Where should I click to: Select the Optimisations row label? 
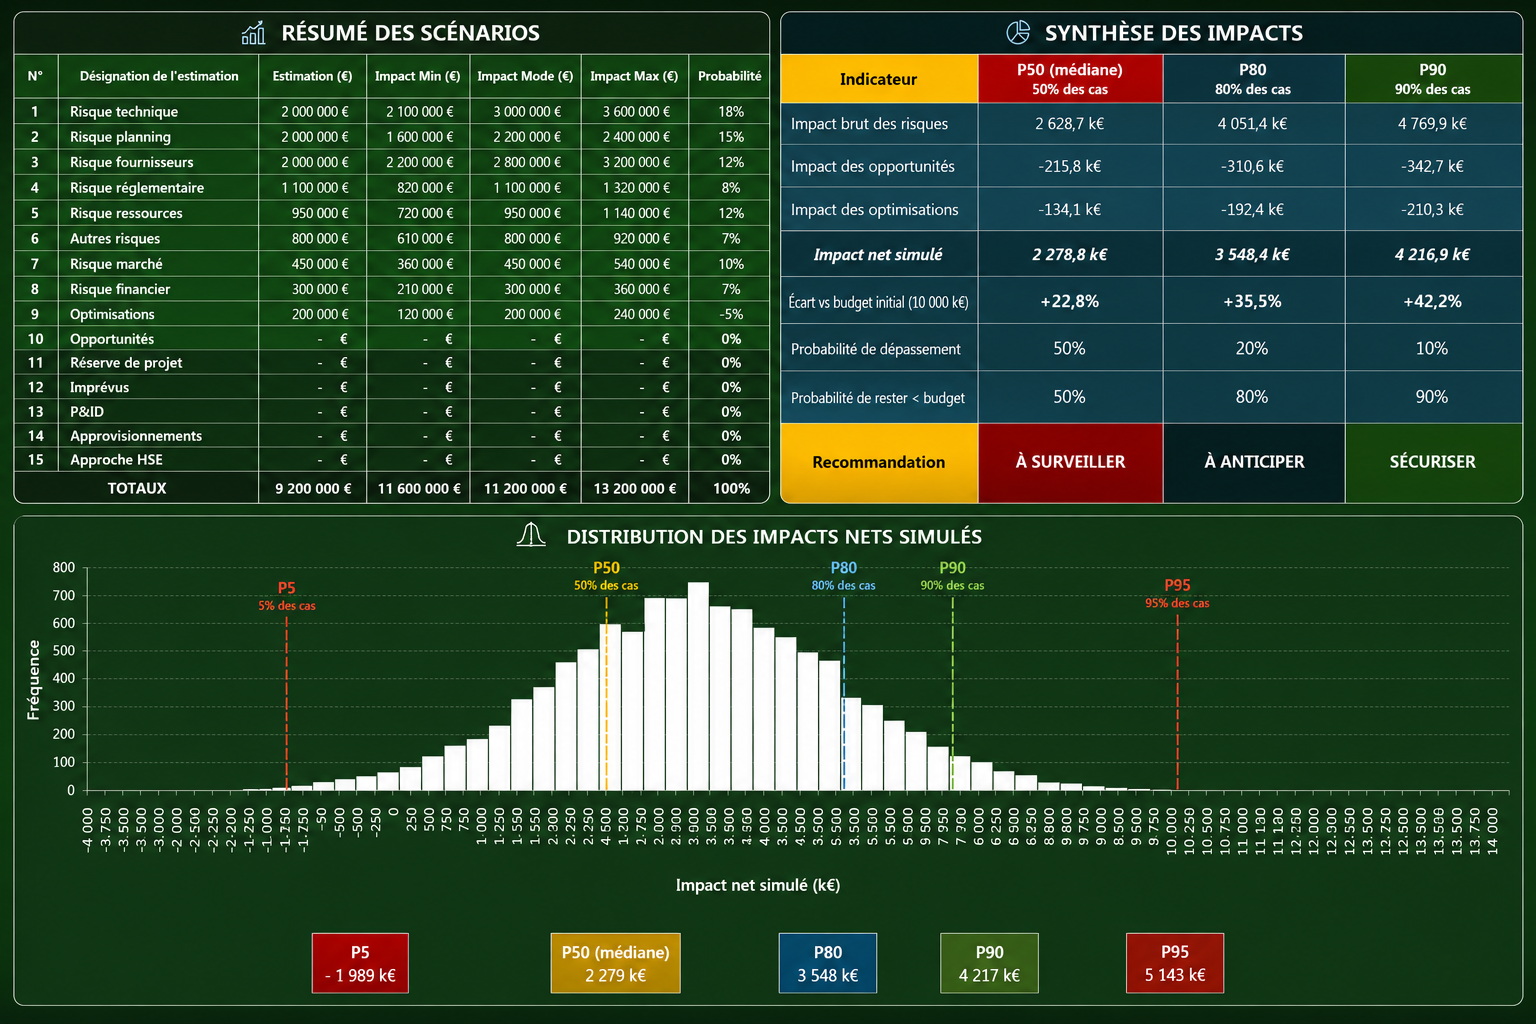pos(112,314)
